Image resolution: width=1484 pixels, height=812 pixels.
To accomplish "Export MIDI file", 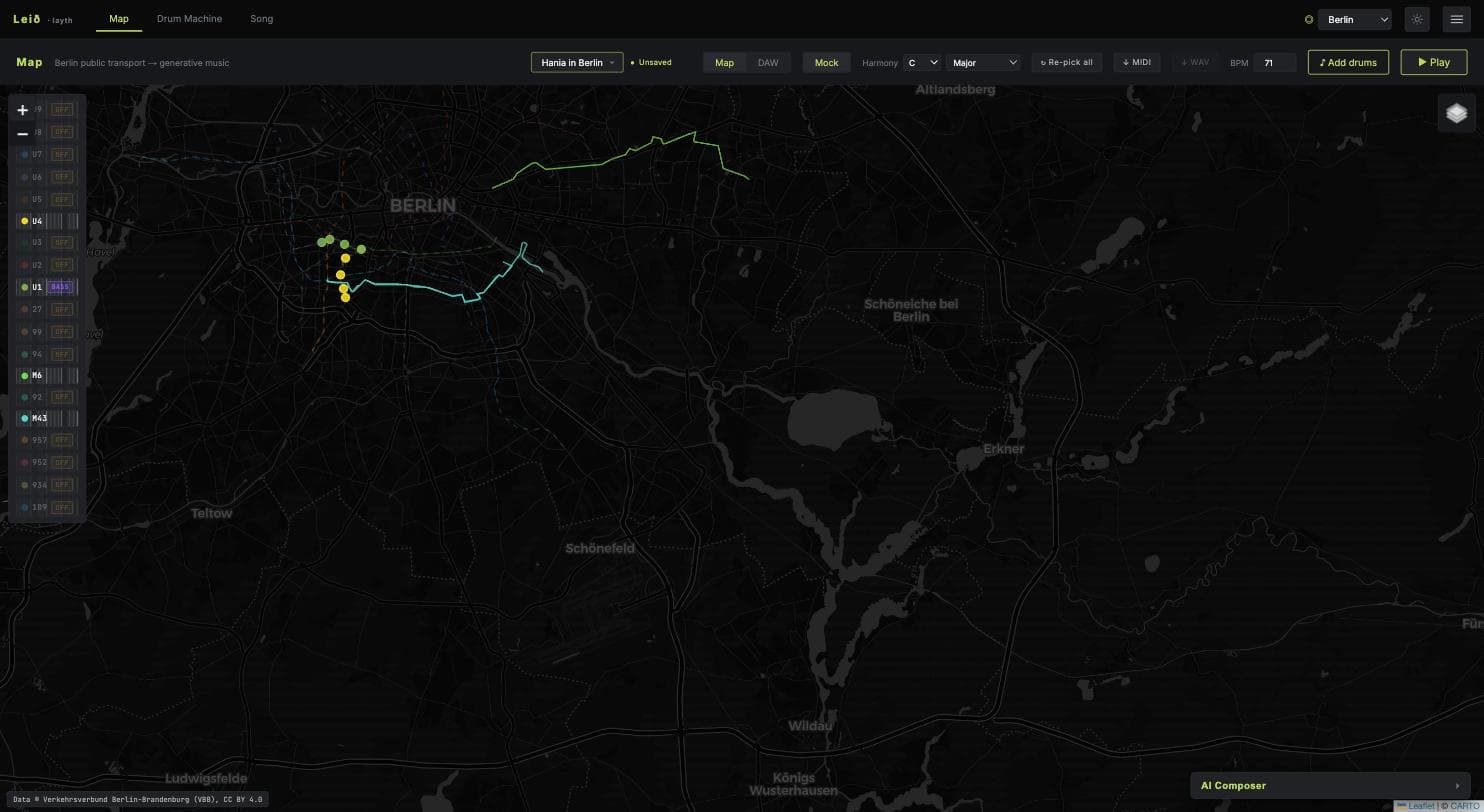I will coord(1136,62).
